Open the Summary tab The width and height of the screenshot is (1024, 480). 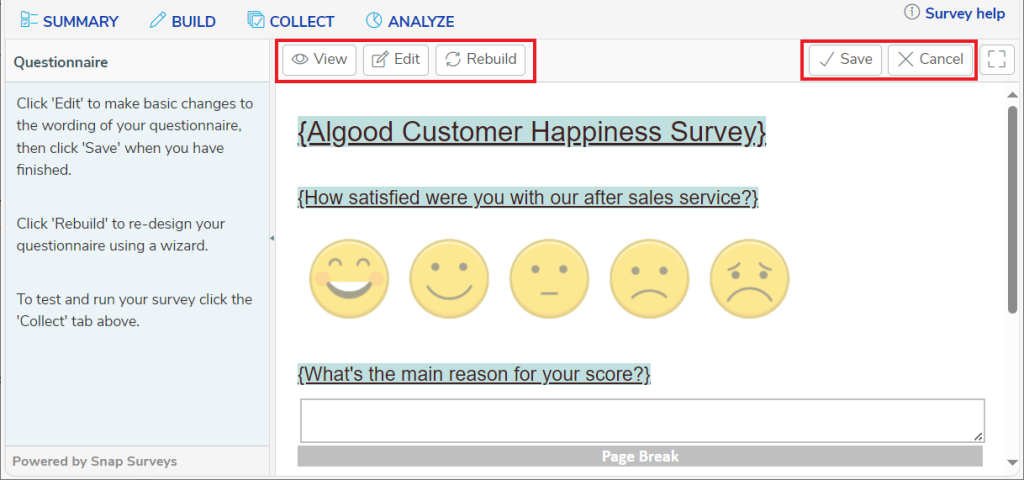69,21
